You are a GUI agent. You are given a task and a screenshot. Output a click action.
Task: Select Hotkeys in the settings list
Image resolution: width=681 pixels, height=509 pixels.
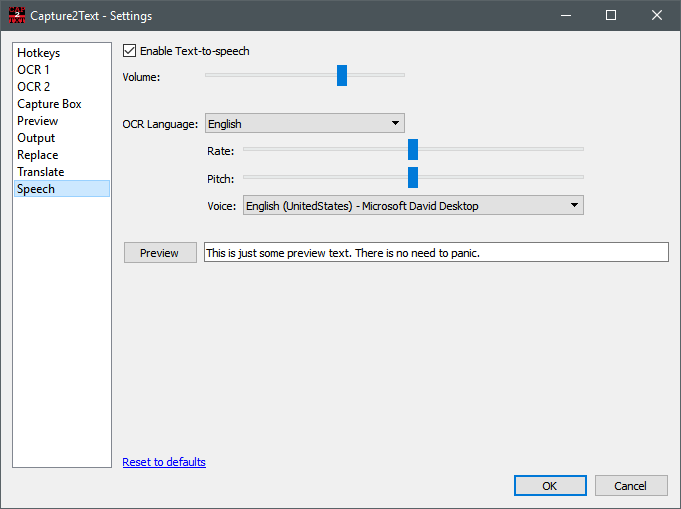tap(38, 53)
